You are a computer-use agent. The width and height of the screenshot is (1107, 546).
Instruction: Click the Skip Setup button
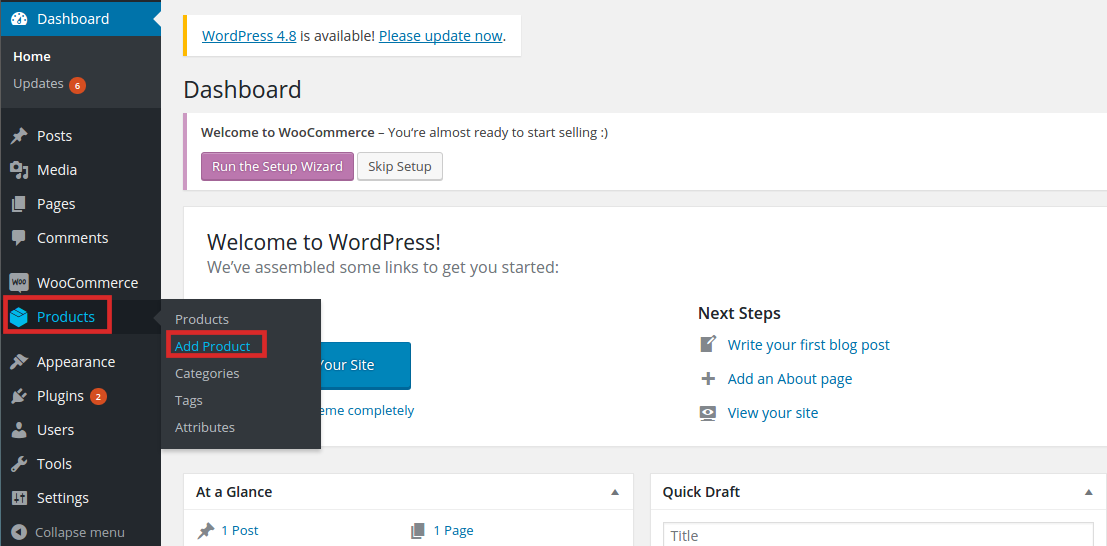[x=400, y=167]
